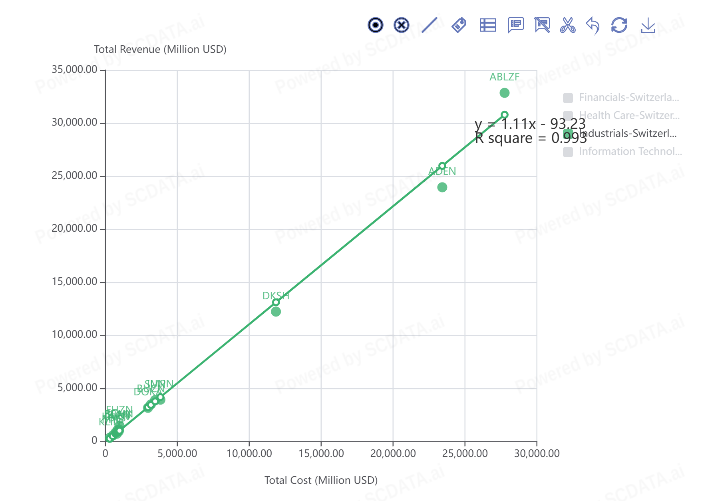Select the diagonal line tool
Image resolution: width=702 pixels, height=501 pixels.
coord(430,25)
